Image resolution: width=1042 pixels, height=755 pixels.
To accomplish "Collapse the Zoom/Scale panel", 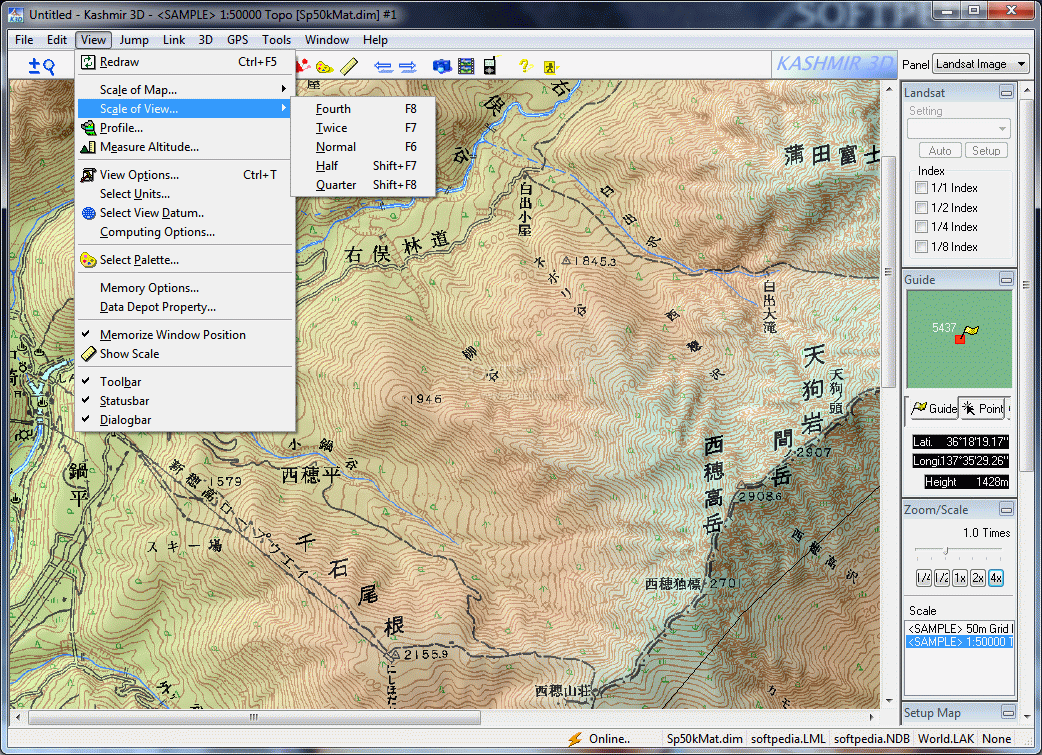I will [x=1007, y=510].
